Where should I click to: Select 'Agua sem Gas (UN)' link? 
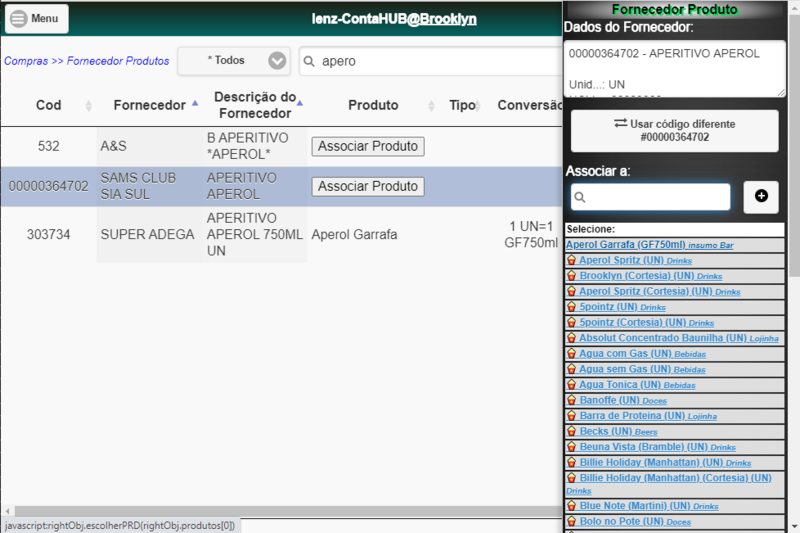point(642,369)
